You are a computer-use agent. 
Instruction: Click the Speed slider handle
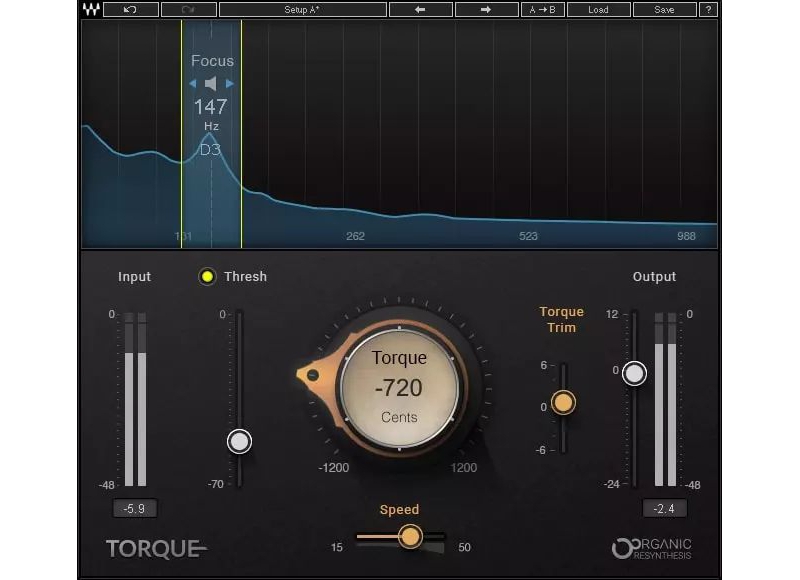(410, 536)
